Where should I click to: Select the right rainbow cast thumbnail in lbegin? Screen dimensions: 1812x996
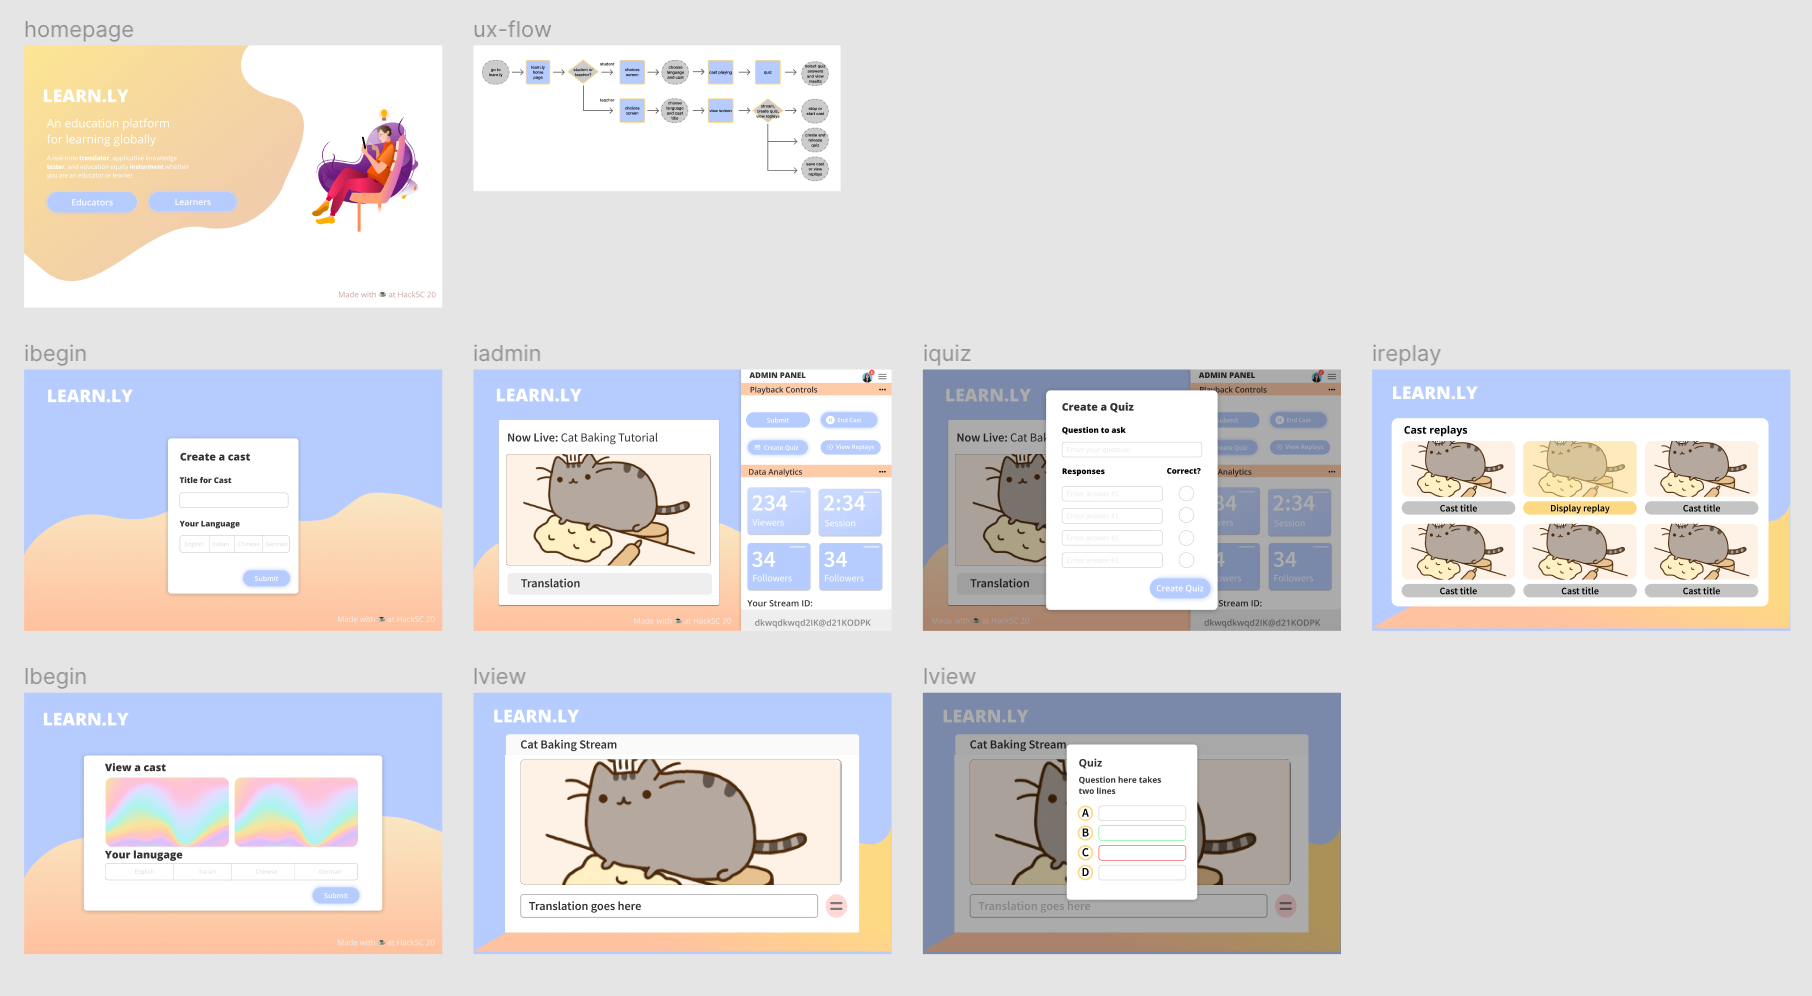point(296,812)
